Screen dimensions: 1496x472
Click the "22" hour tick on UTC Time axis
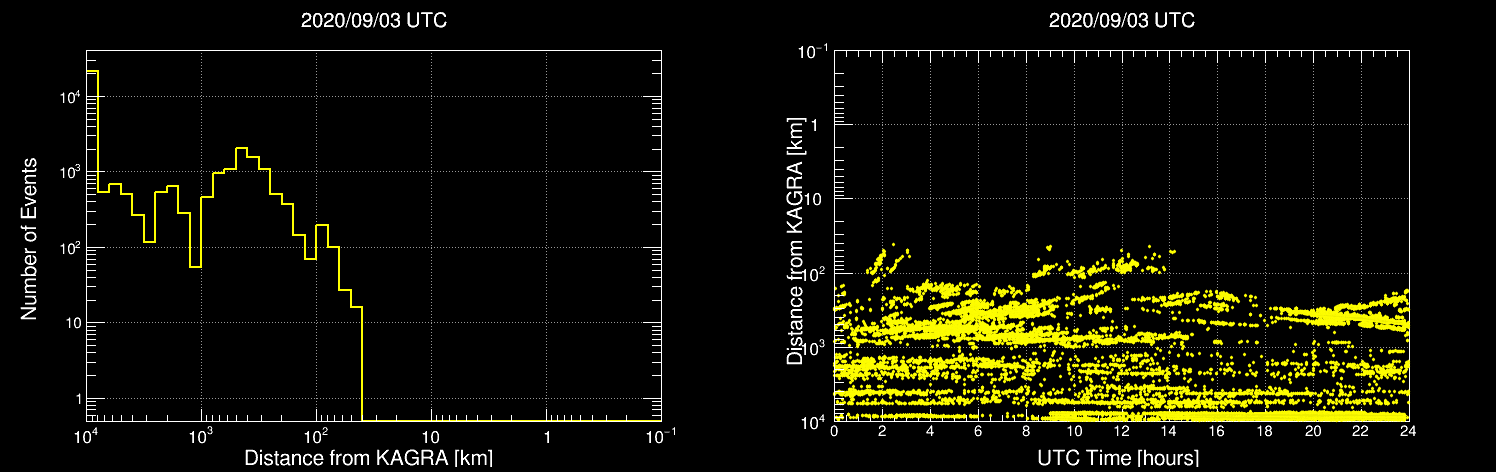tap(1361, 433)
